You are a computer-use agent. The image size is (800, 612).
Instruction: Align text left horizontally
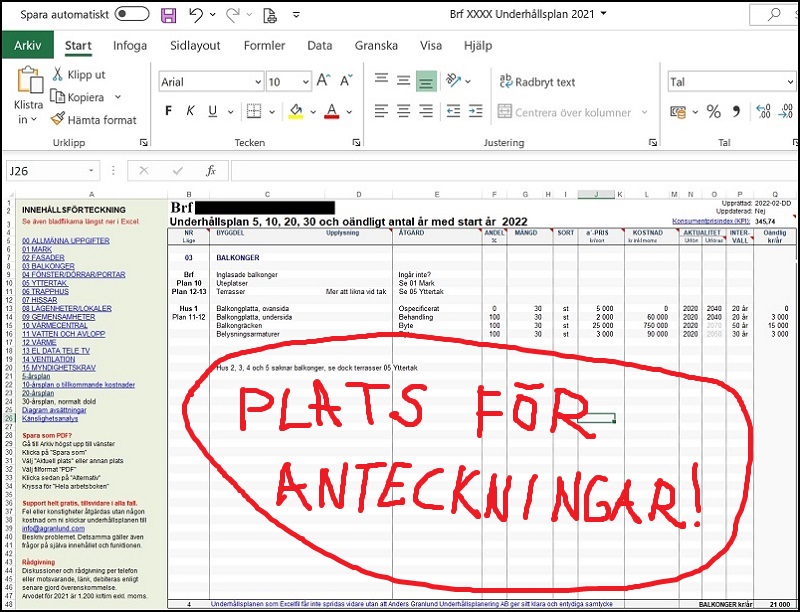[381, 111]
